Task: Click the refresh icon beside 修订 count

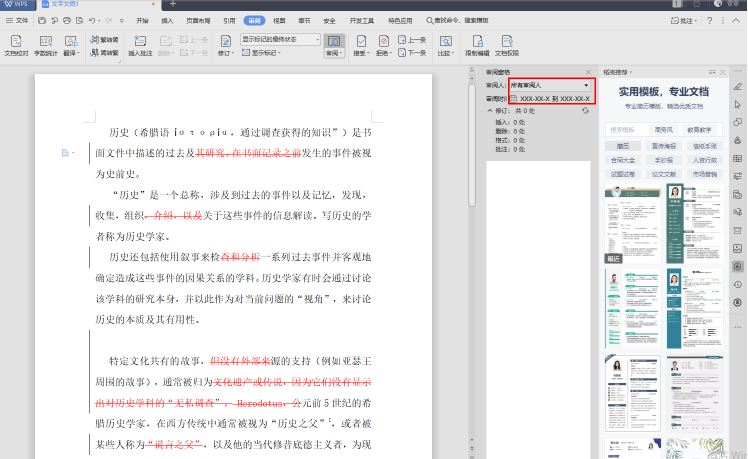Action: (585, 111)
